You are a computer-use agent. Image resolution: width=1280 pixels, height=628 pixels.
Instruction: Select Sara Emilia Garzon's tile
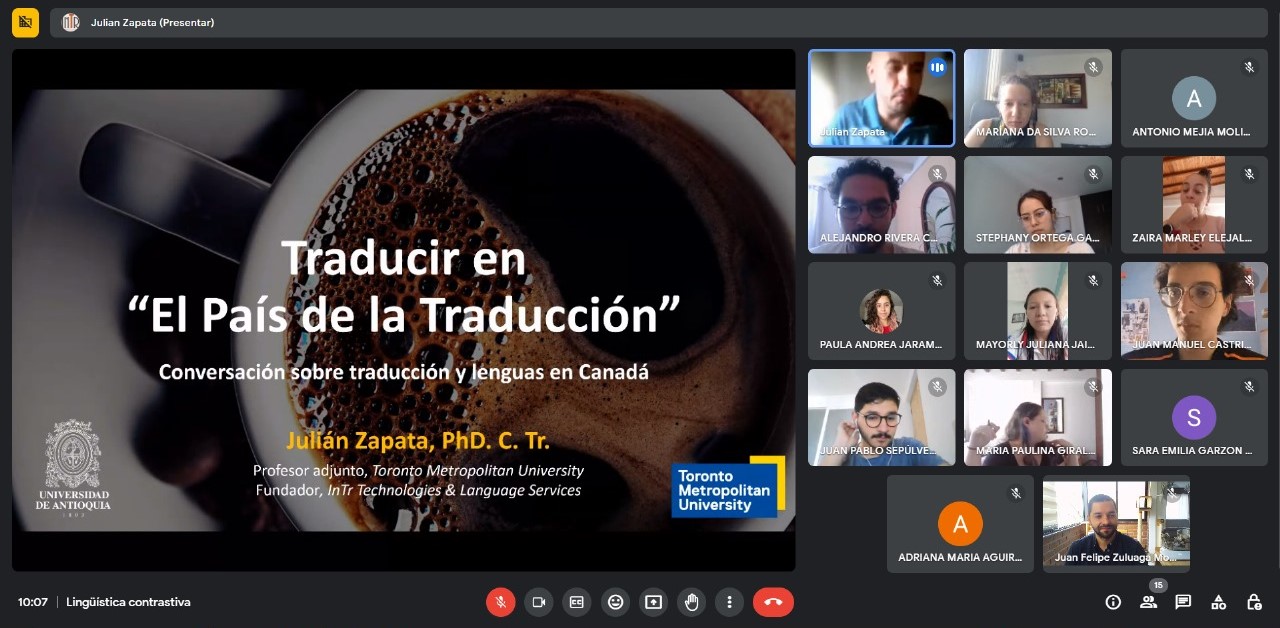1194,417
